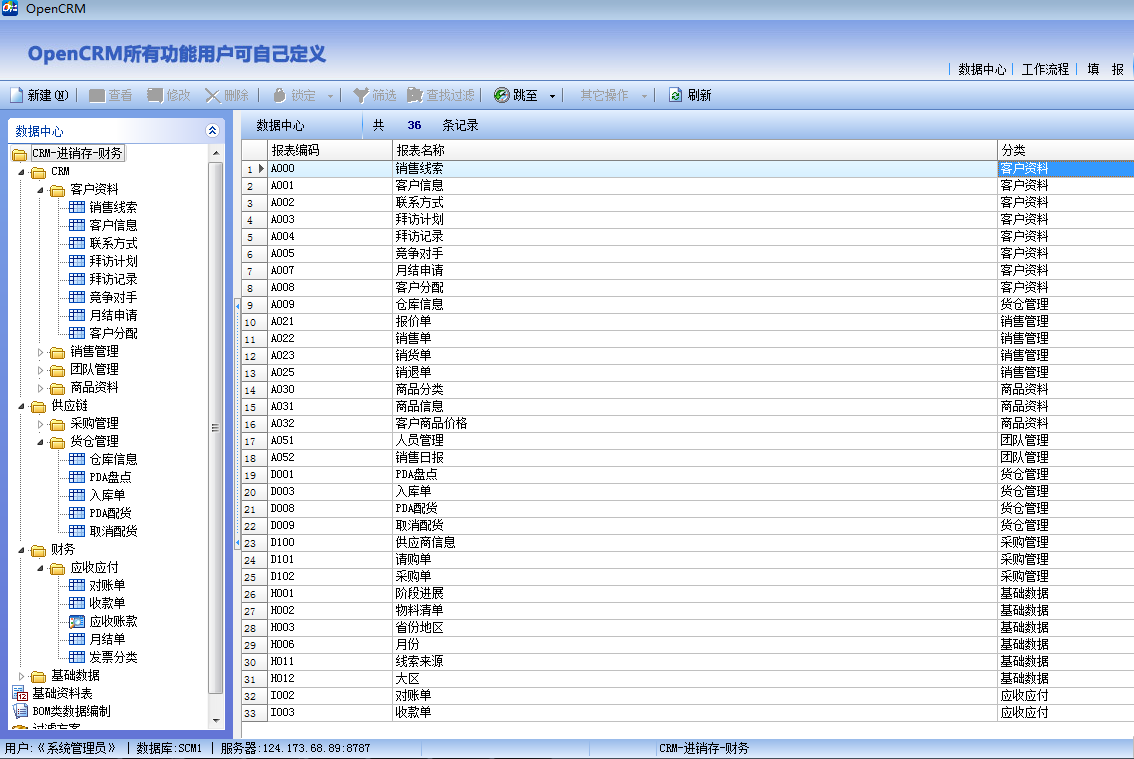Select row 10 code A021

coord(329,322)
